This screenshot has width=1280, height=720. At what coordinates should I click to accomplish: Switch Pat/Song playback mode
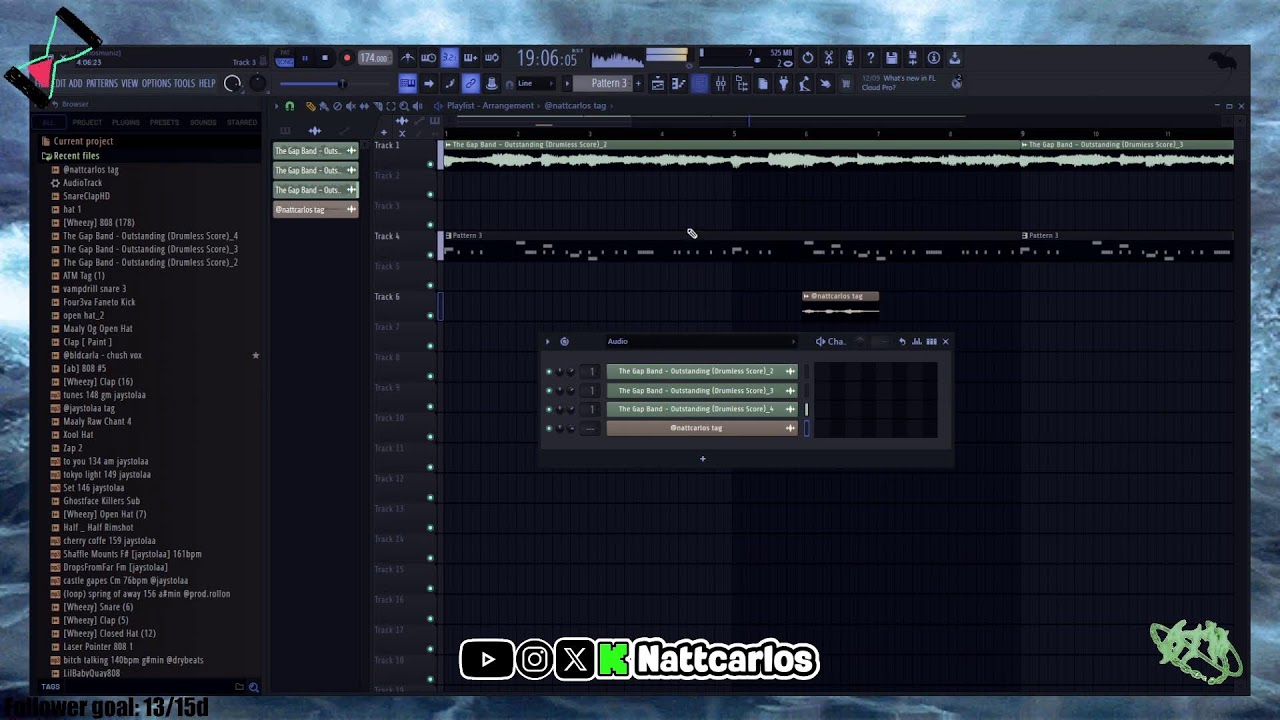point(285,58)
